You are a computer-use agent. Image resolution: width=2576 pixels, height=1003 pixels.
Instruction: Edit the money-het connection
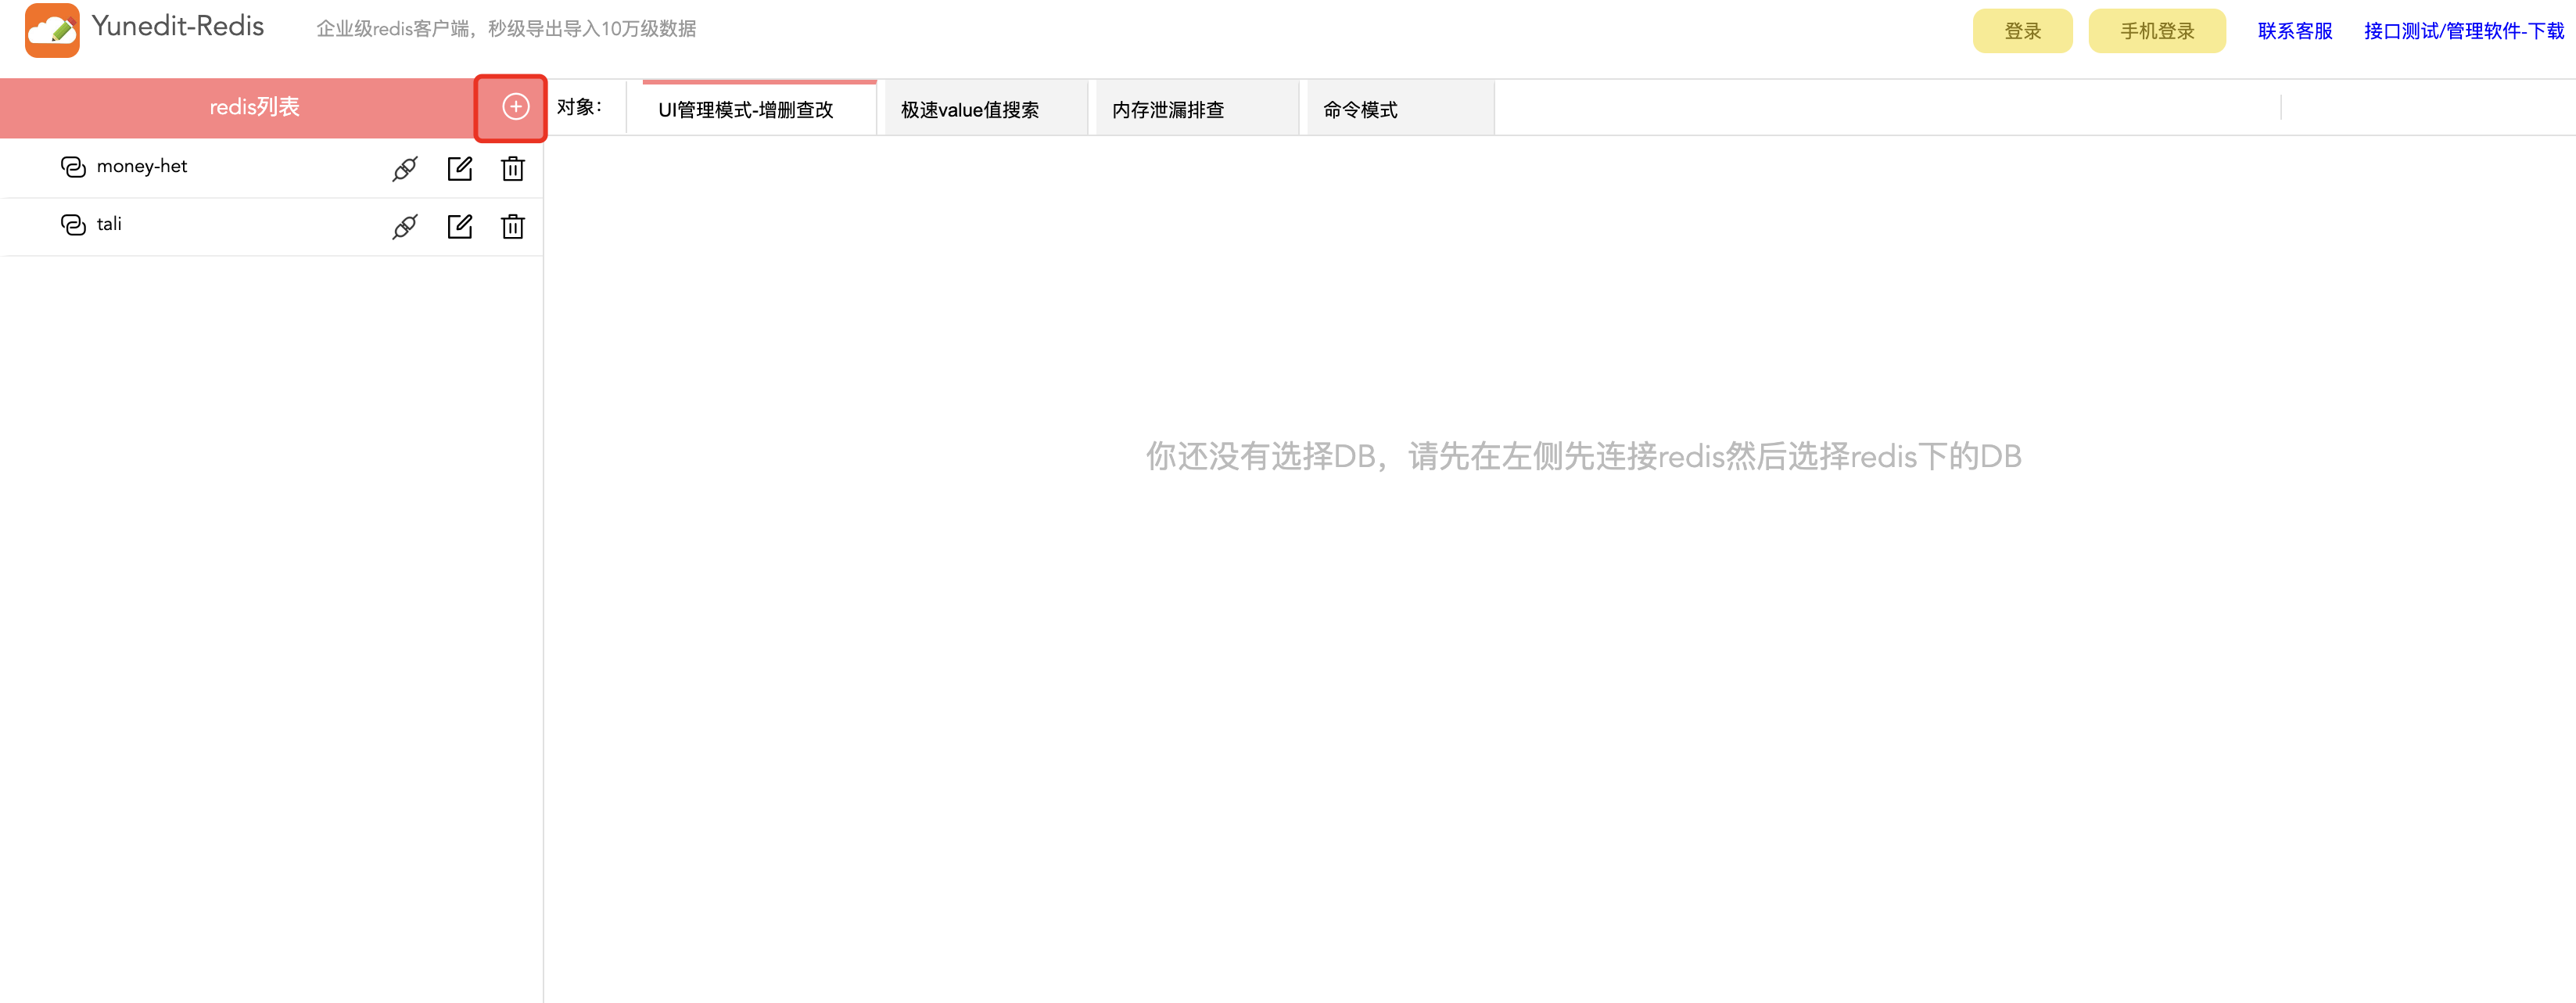[x=460, y=169]
